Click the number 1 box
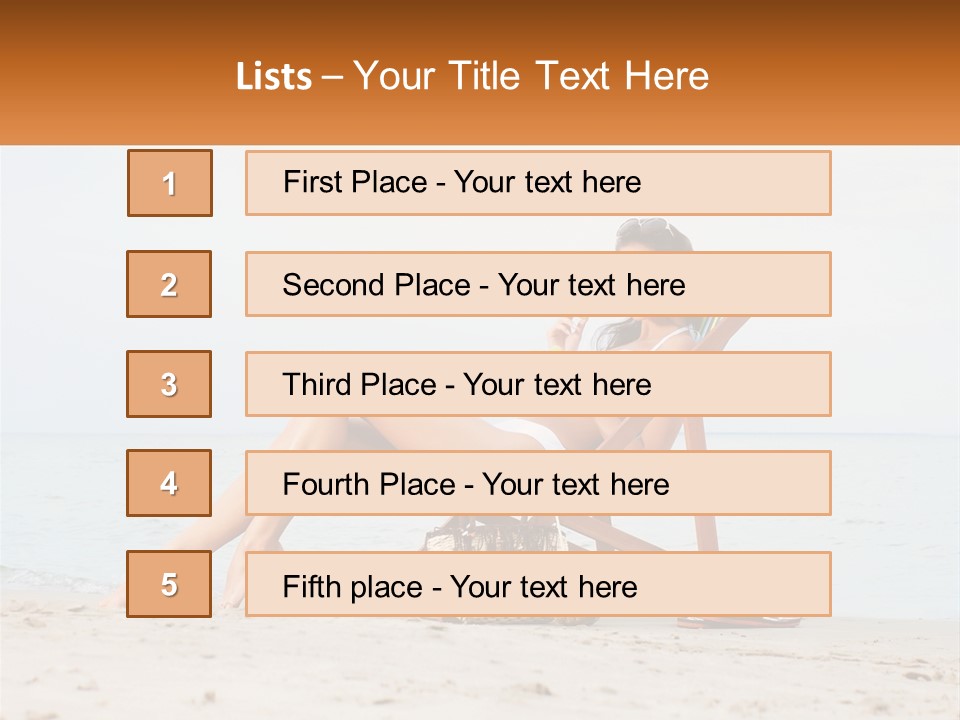The image size is (960, 720). [170, 183]
